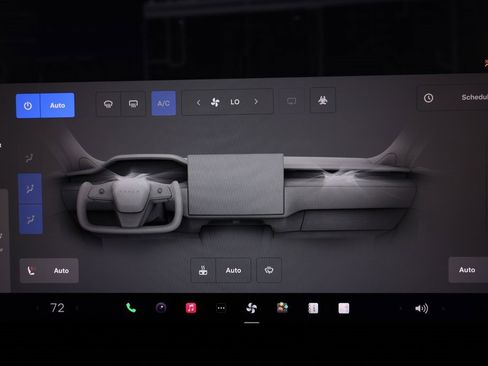This screenshot has width=488, height=366.
Task: Turn on front windshield defrost
Action: [108, 104]
